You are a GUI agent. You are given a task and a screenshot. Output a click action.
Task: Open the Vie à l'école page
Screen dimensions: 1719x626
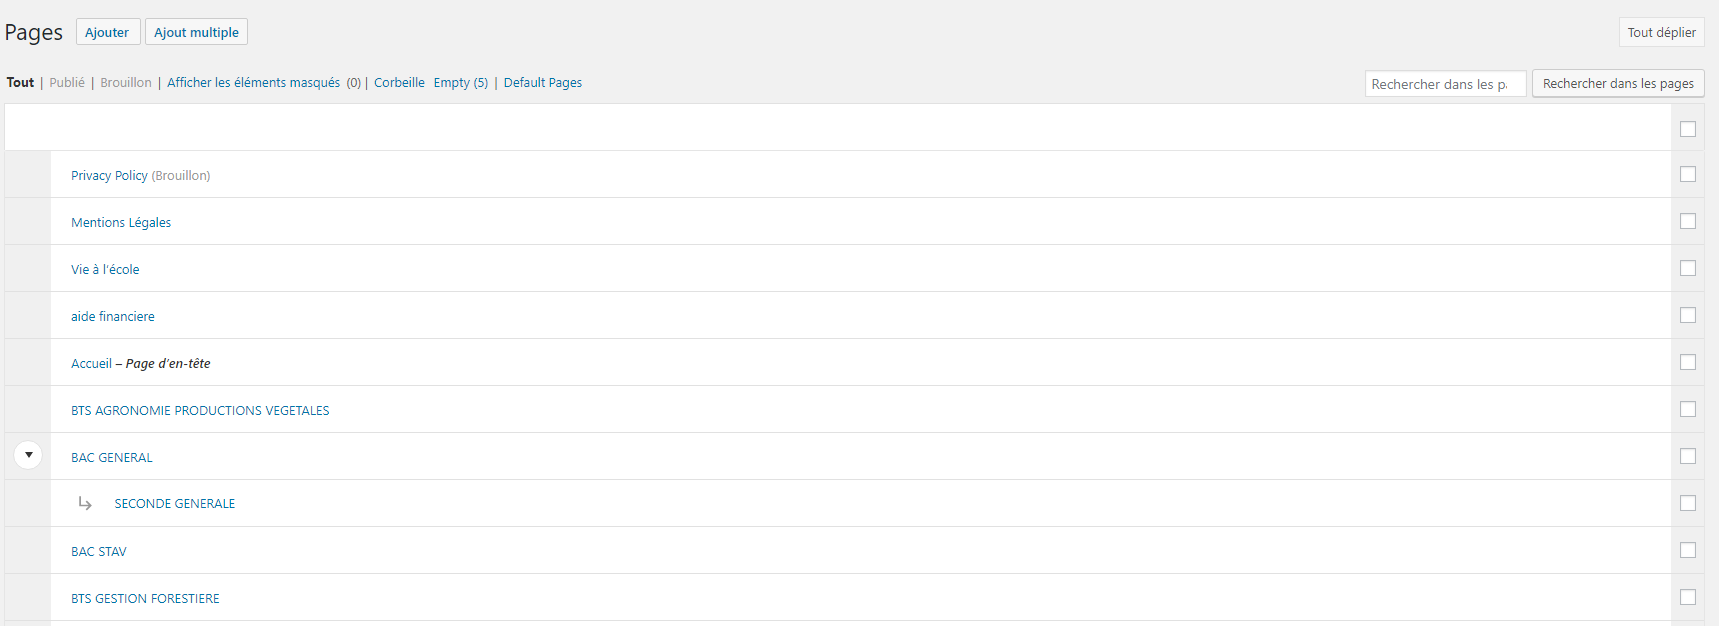(x=105, y=269)
